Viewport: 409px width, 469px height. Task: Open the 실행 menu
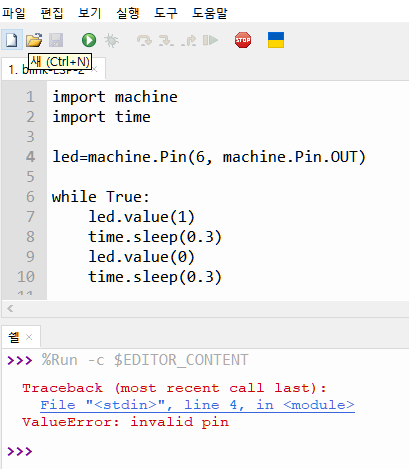(128, 13)
